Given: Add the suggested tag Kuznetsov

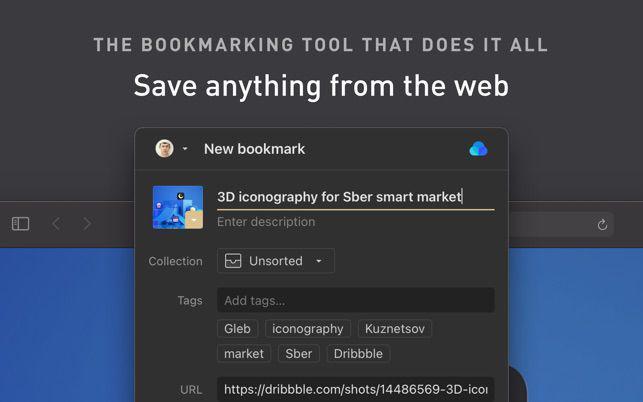Looking at the screenshot, I should pyautogui.click(x=395, y=329).
